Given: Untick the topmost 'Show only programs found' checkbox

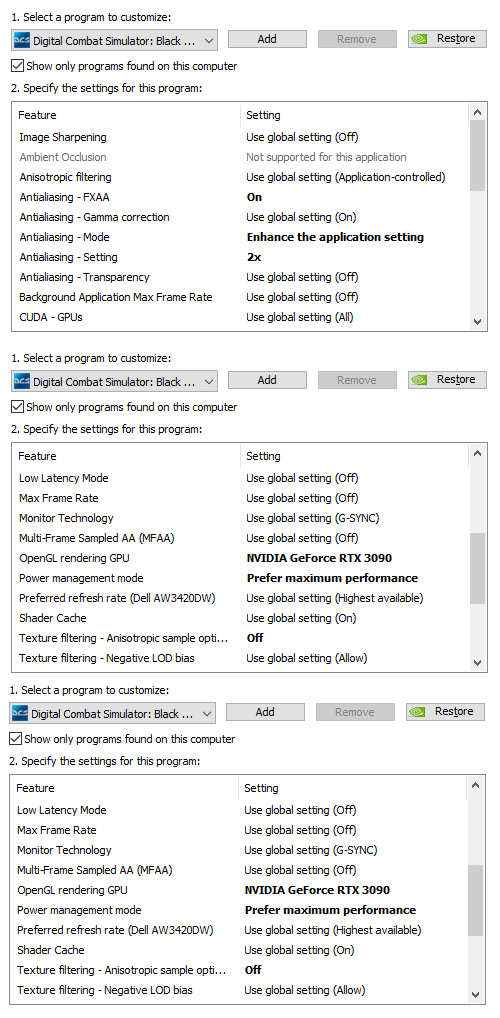Looking at the screenshot, I should [18, 66].
